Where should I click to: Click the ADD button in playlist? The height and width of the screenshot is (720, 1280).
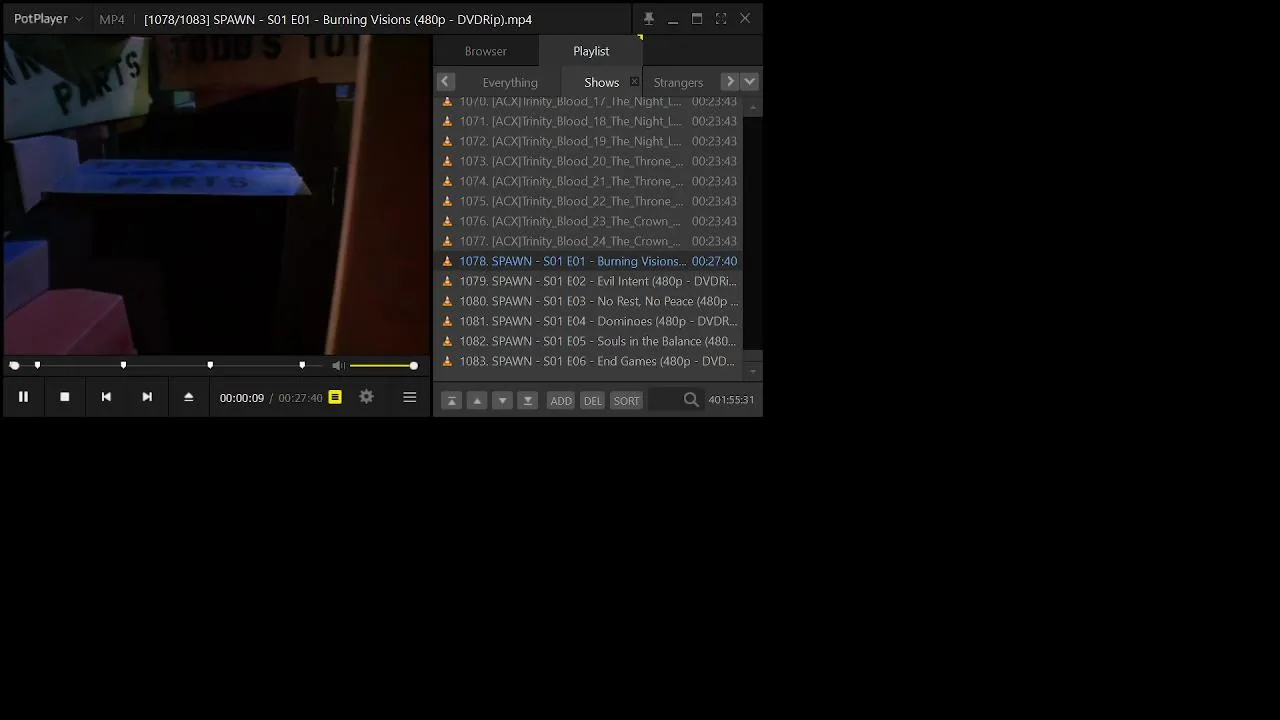(x=561, y=400)
